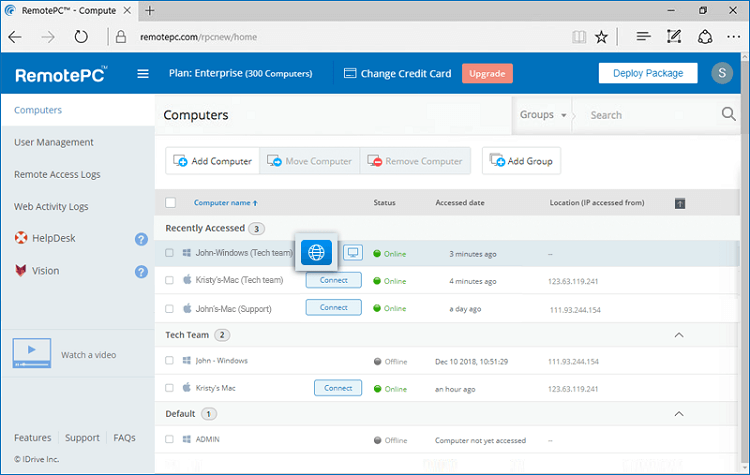Open the Groups dropdown
The image size is (750, 475).
(543, 115)
